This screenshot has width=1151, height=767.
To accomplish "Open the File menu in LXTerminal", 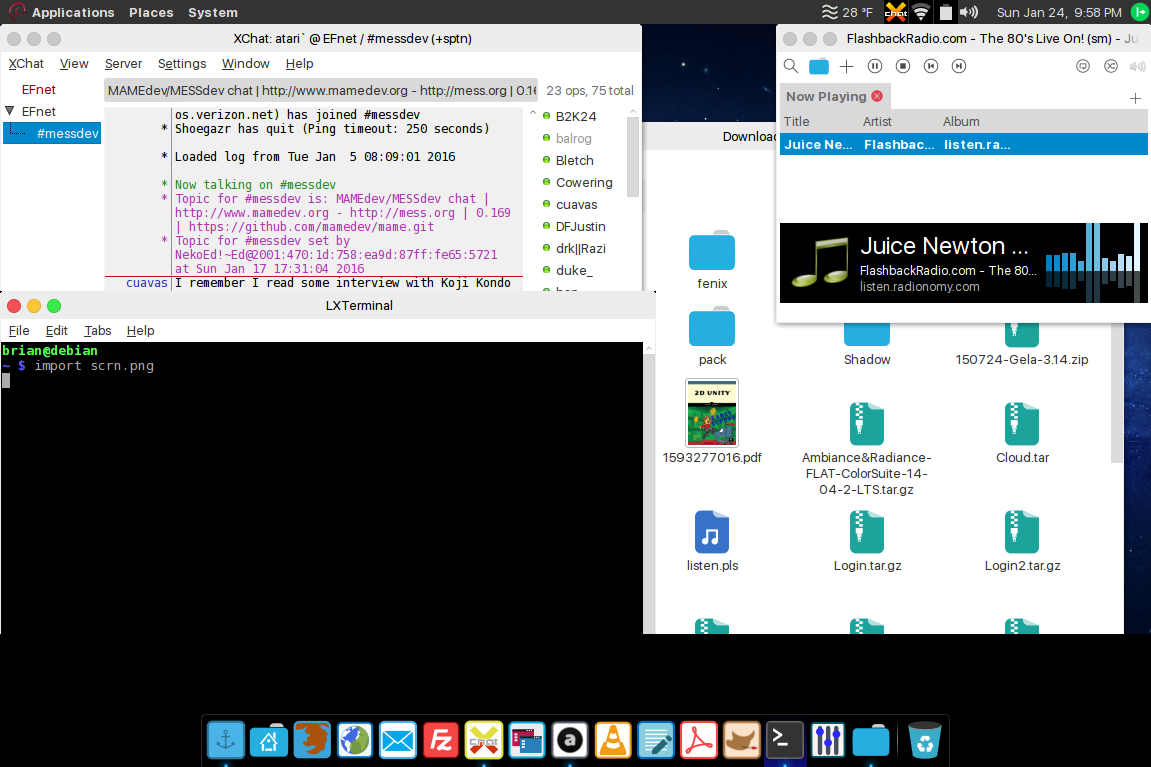I will pyautogui.click(x=19, y=330).
